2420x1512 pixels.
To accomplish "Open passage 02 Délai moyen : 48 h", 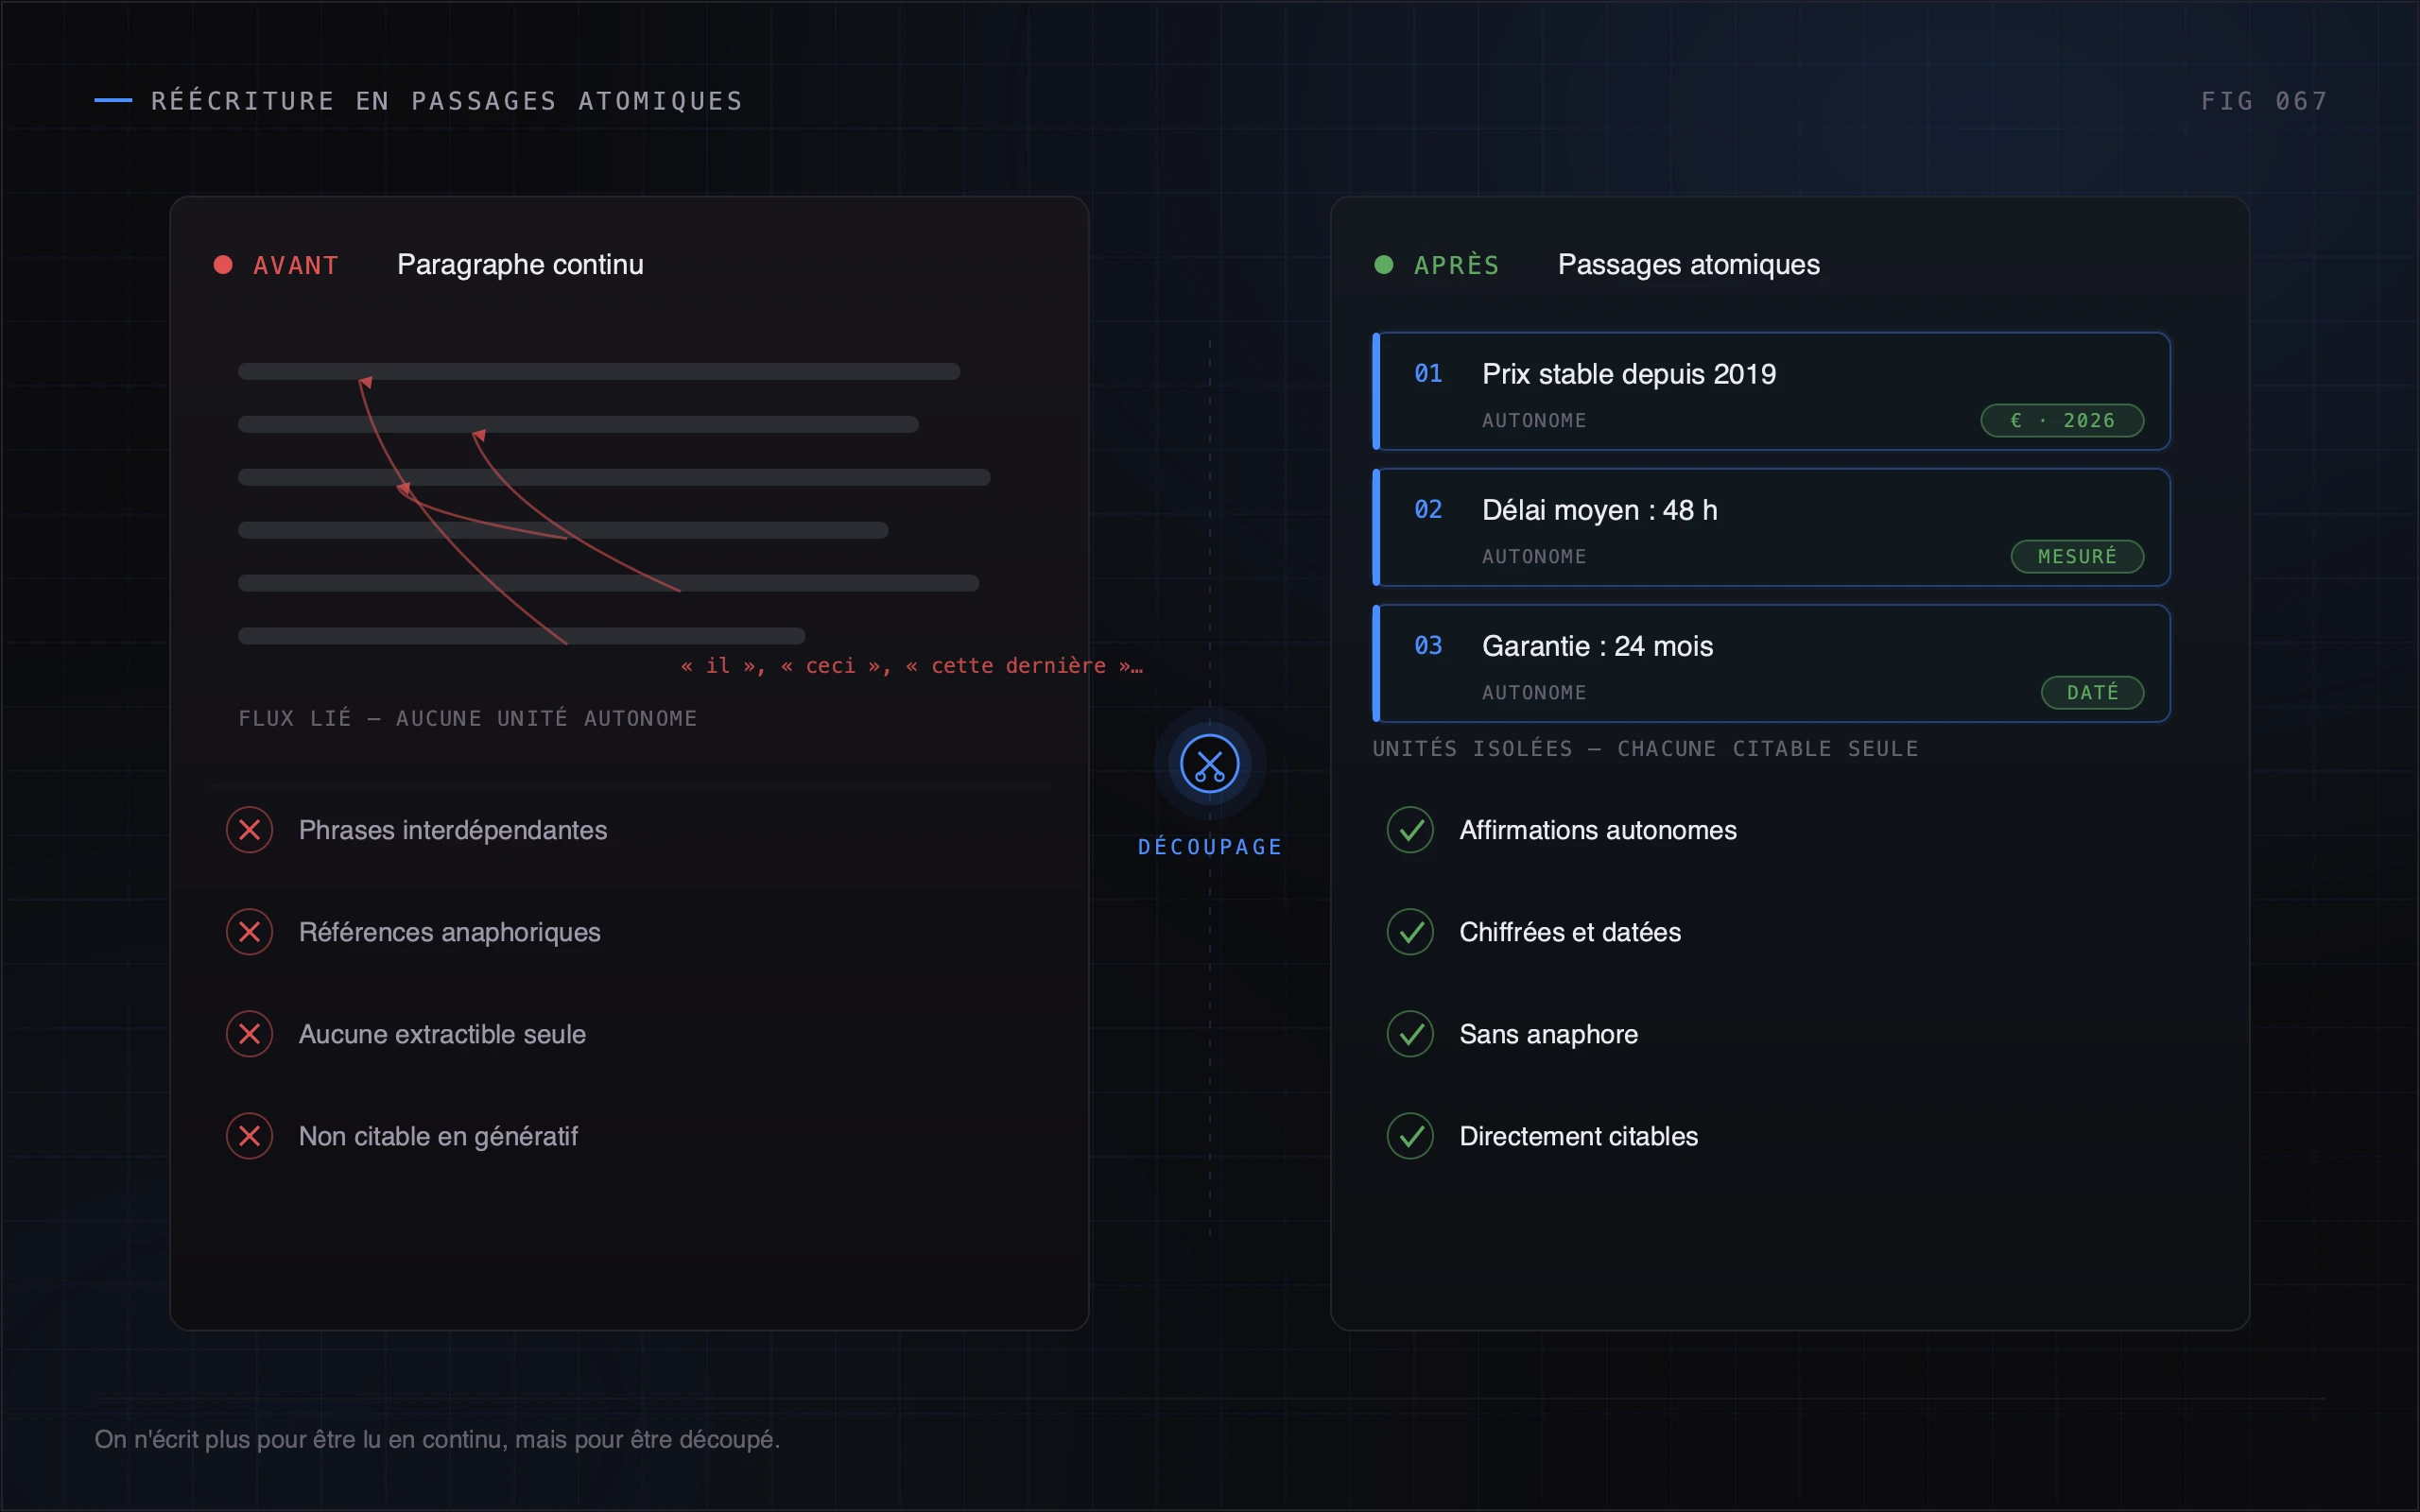I will (x=1771, y=527).
